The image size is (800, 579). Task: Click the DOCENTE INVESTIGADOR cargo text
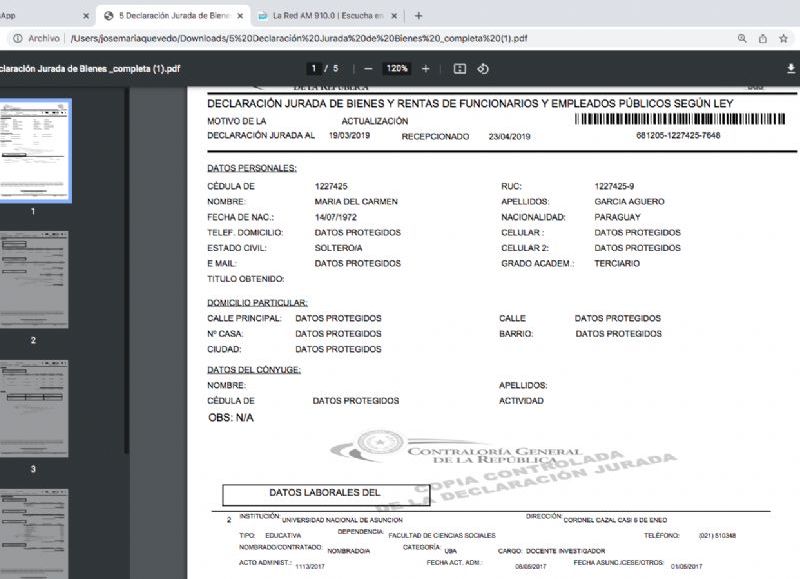565,551
